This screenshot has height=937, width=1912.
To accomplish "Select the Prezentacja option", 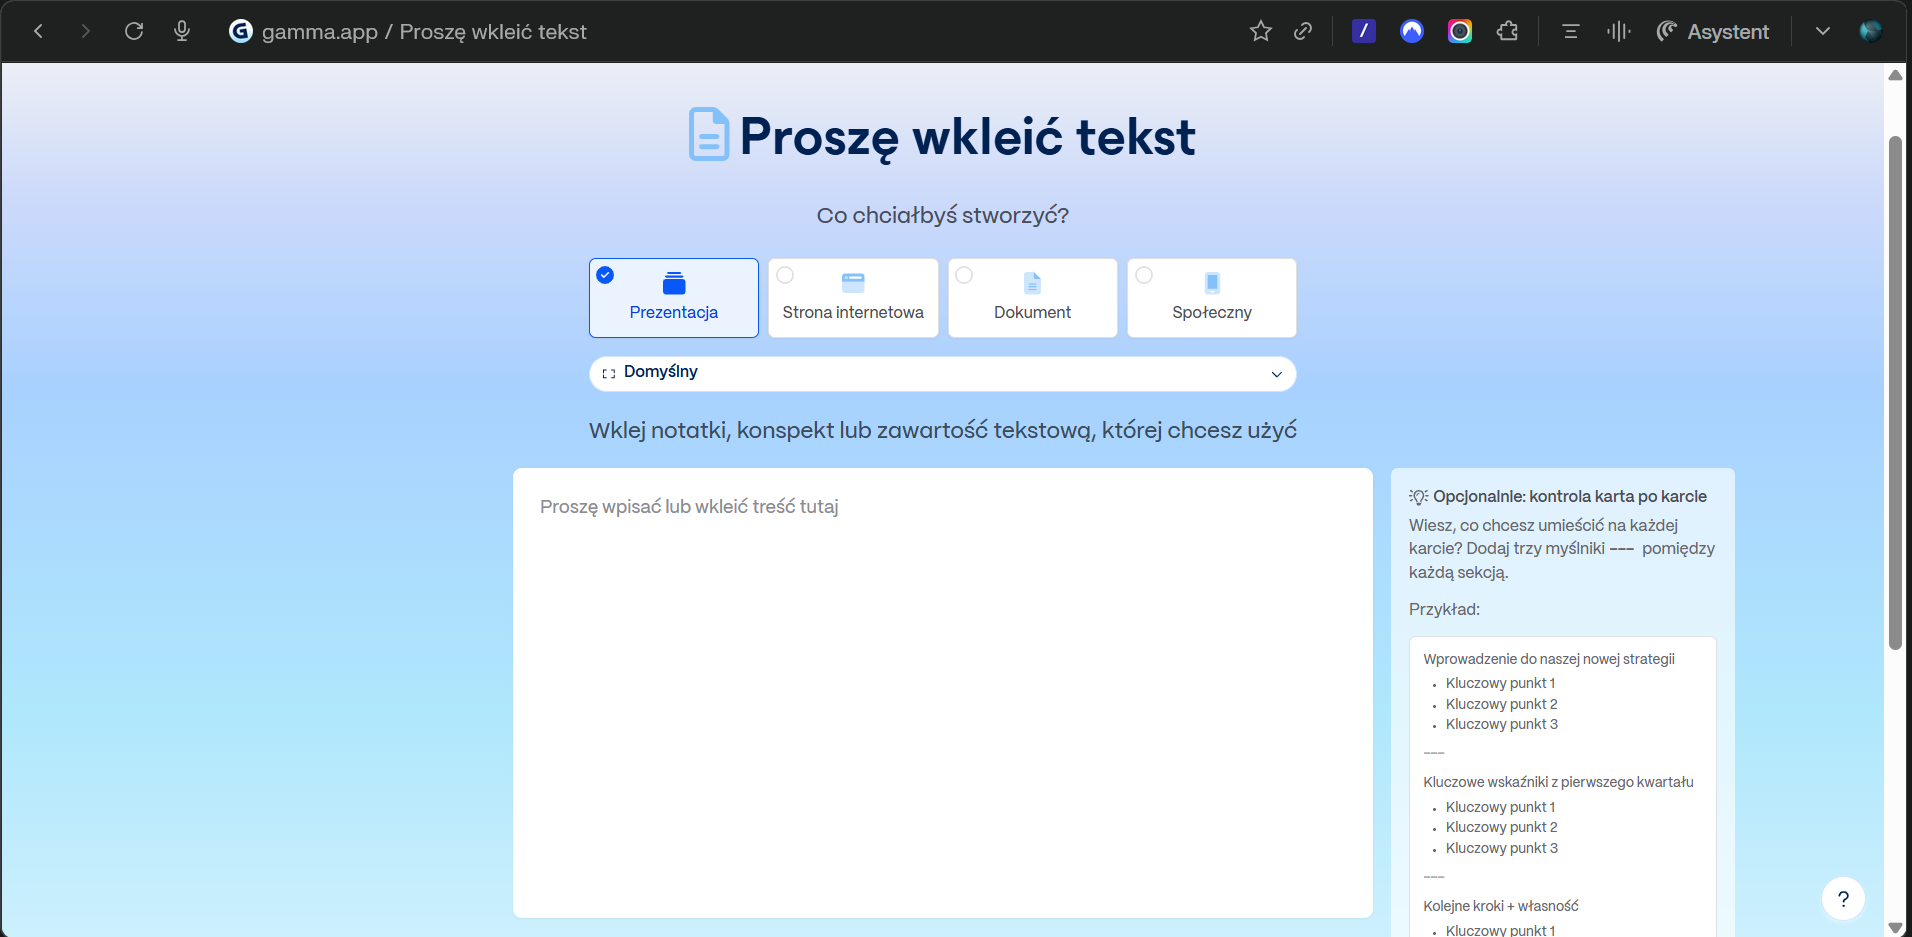I will pyautogui.click(x=674, y=298).
